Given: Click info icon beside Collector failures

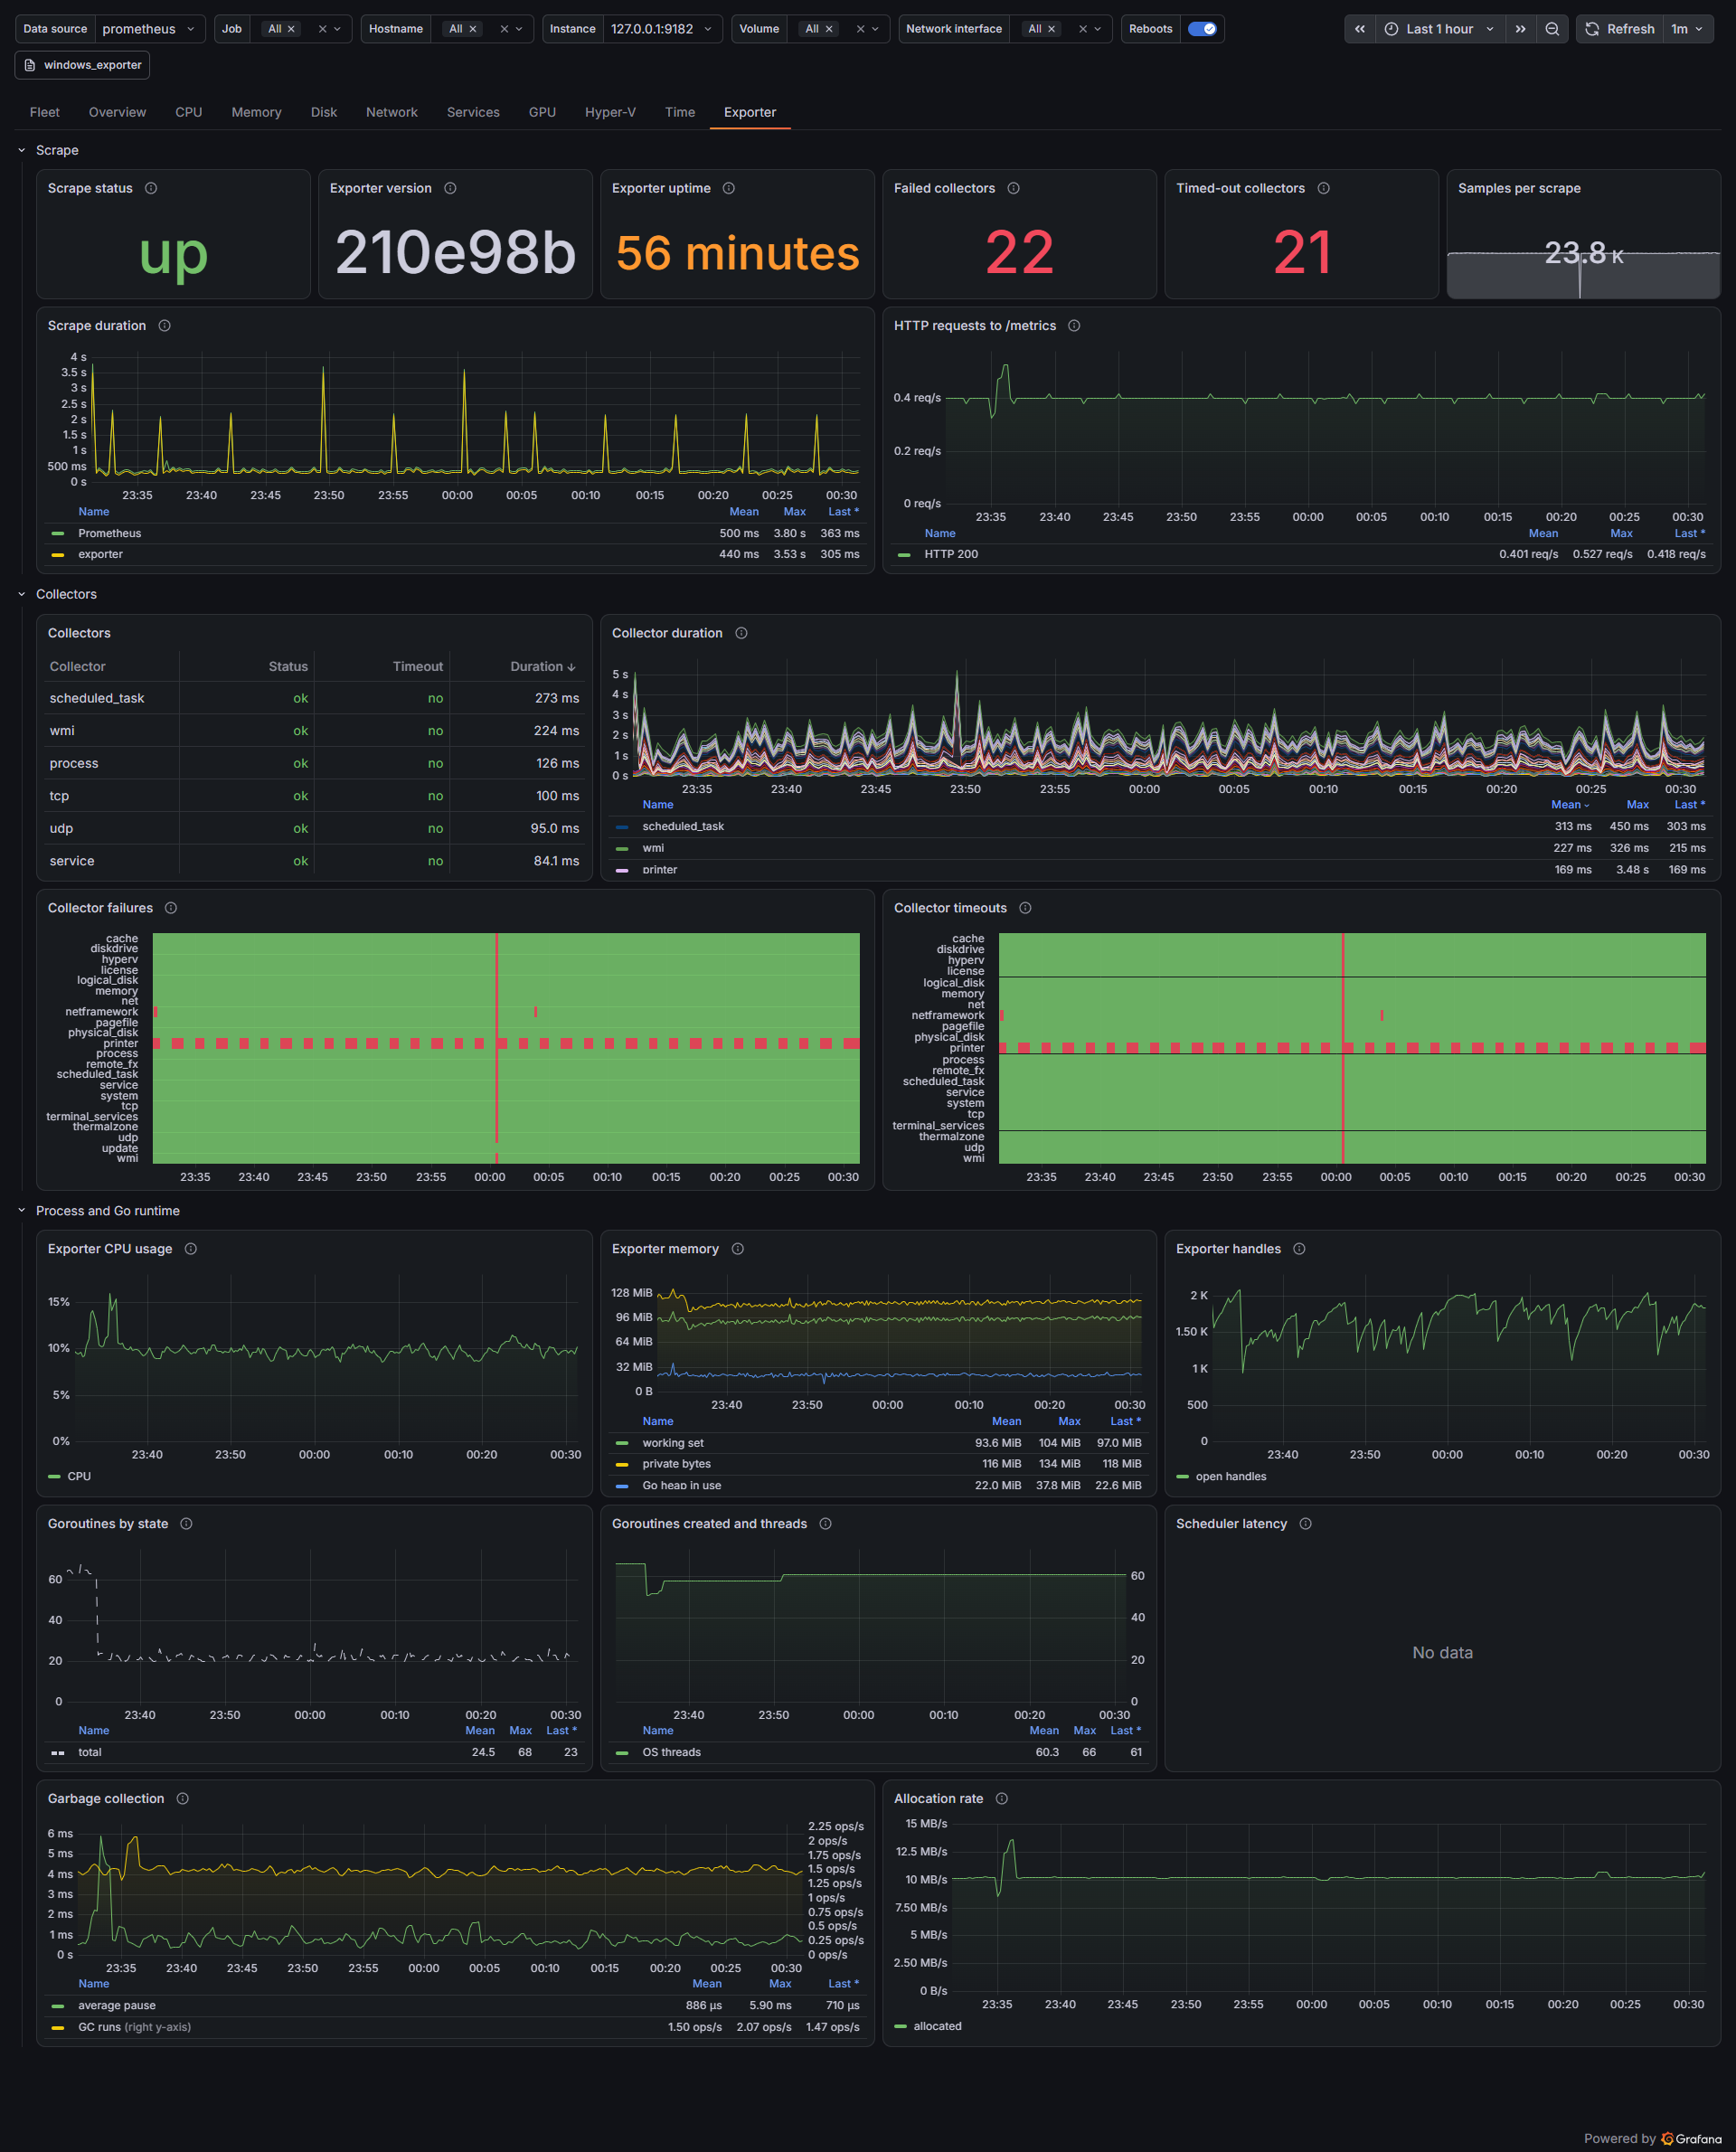Looking at the screenshot, I should 171,908.
